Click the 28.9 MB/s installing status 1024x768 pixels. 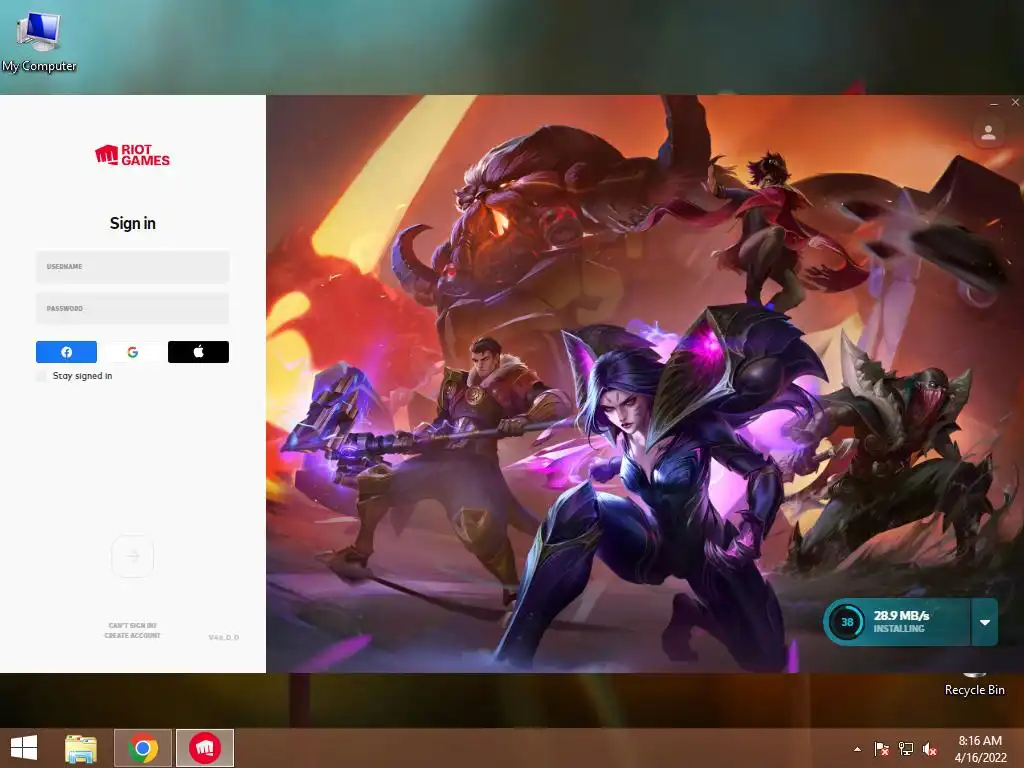[901, 621]
